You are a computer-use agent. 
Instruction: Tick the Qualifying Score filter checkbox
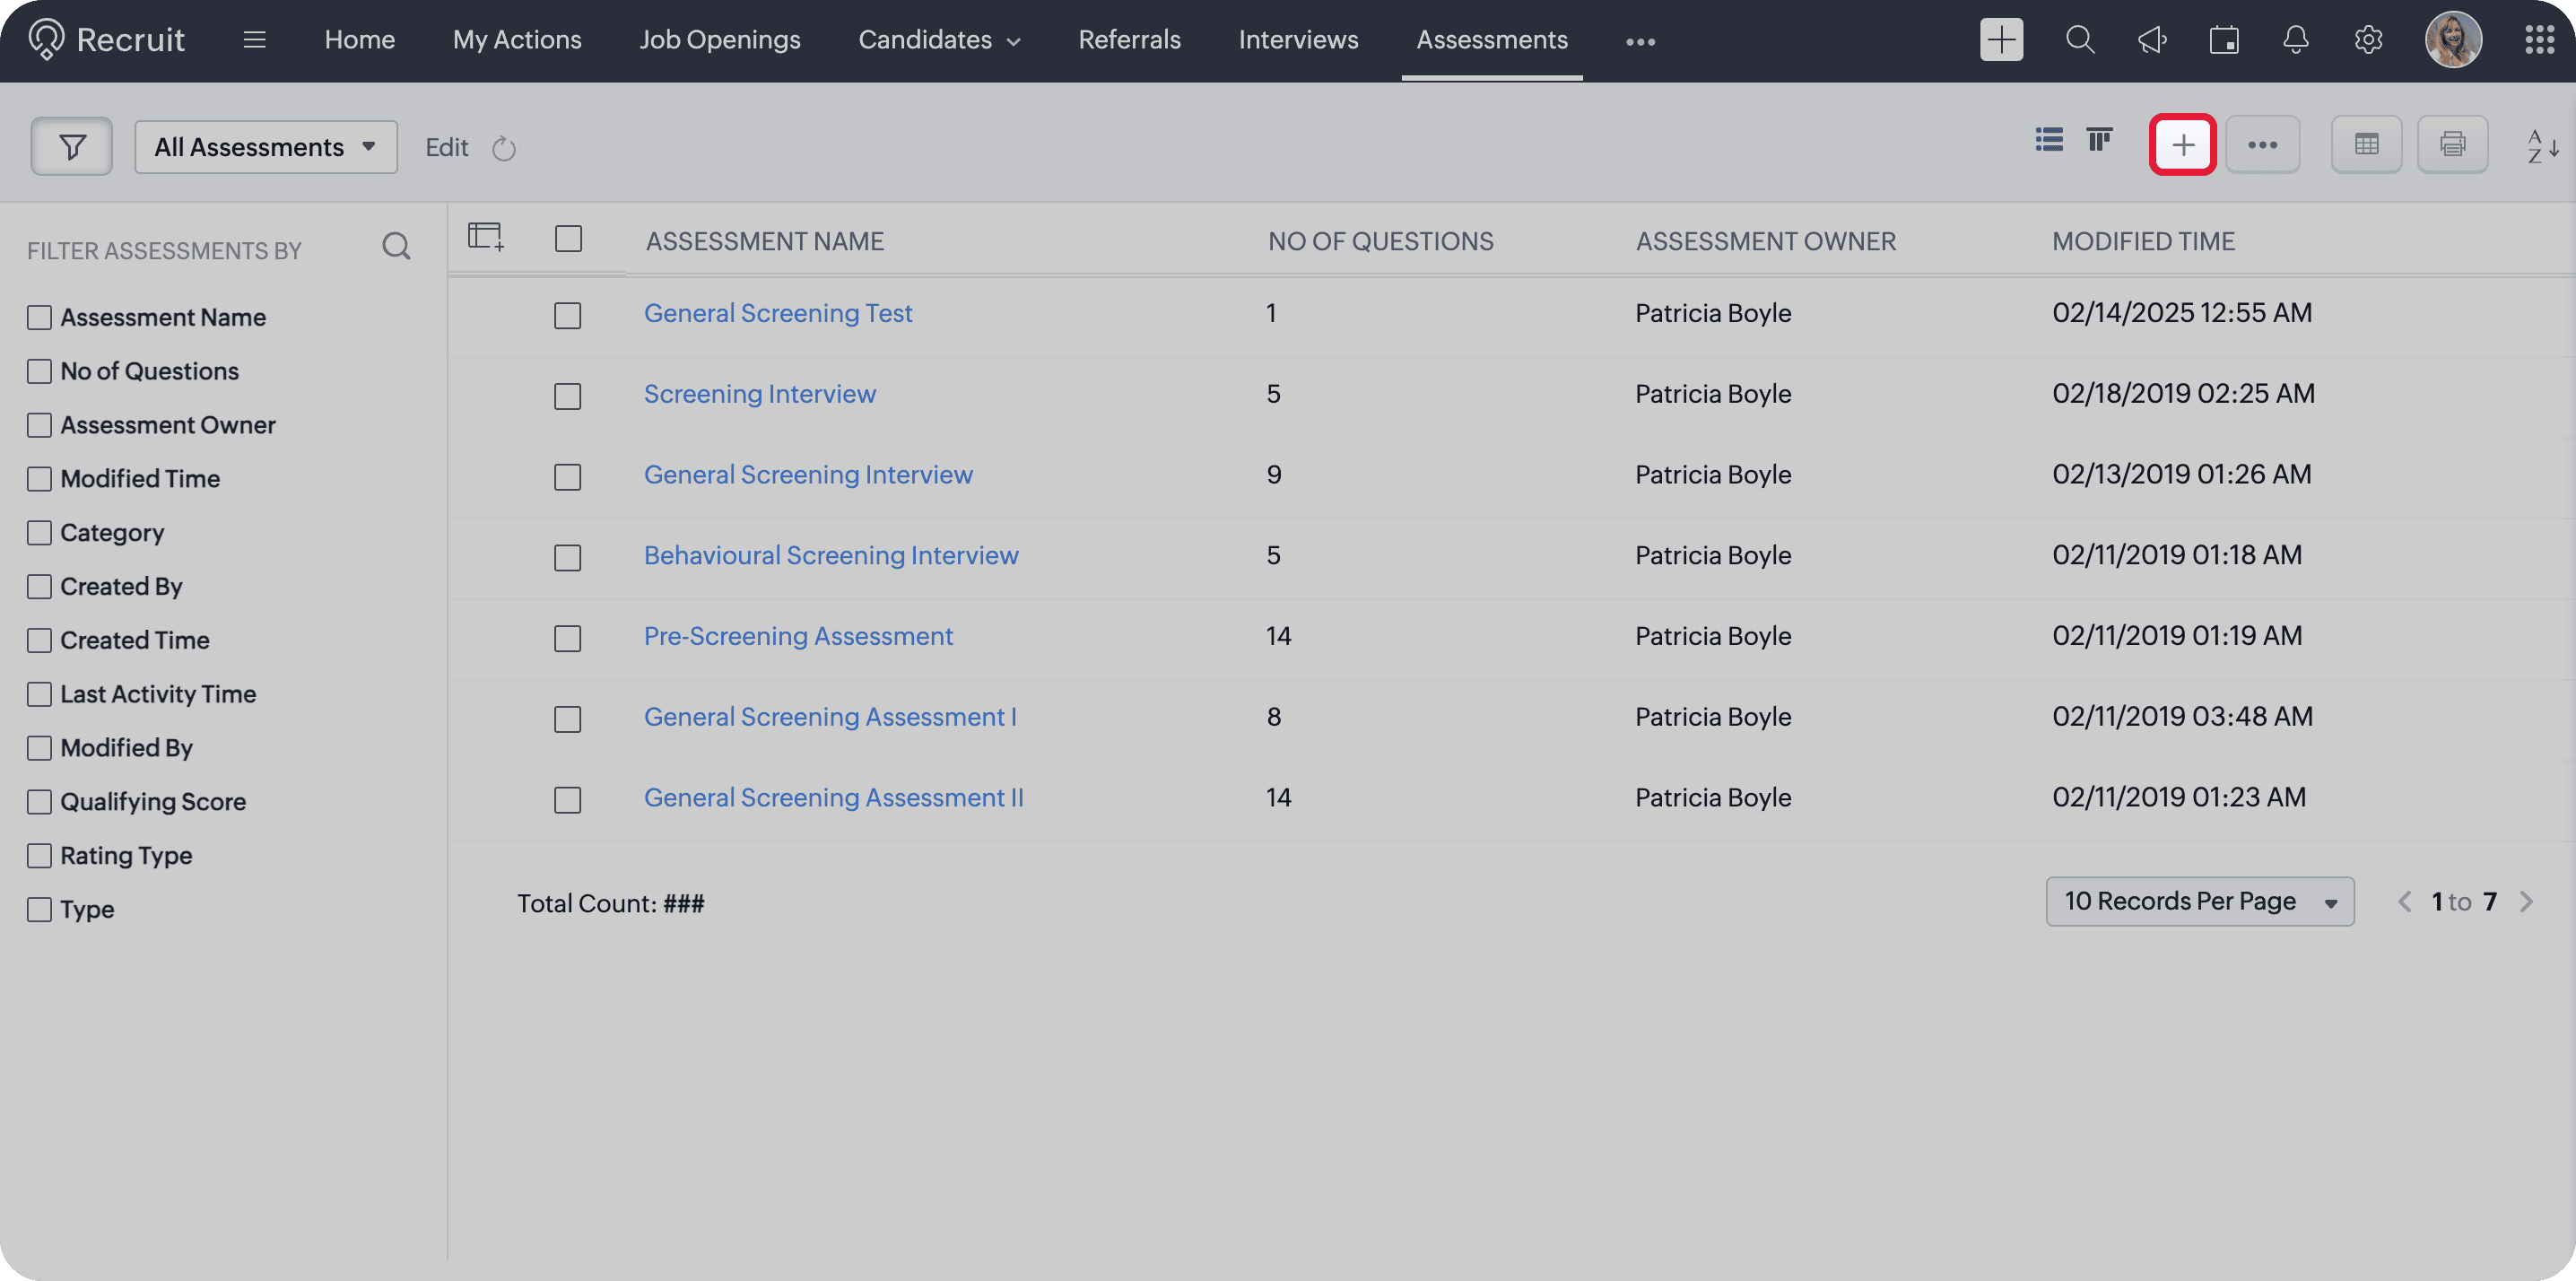pyautogui.click(x=40, y=802)
